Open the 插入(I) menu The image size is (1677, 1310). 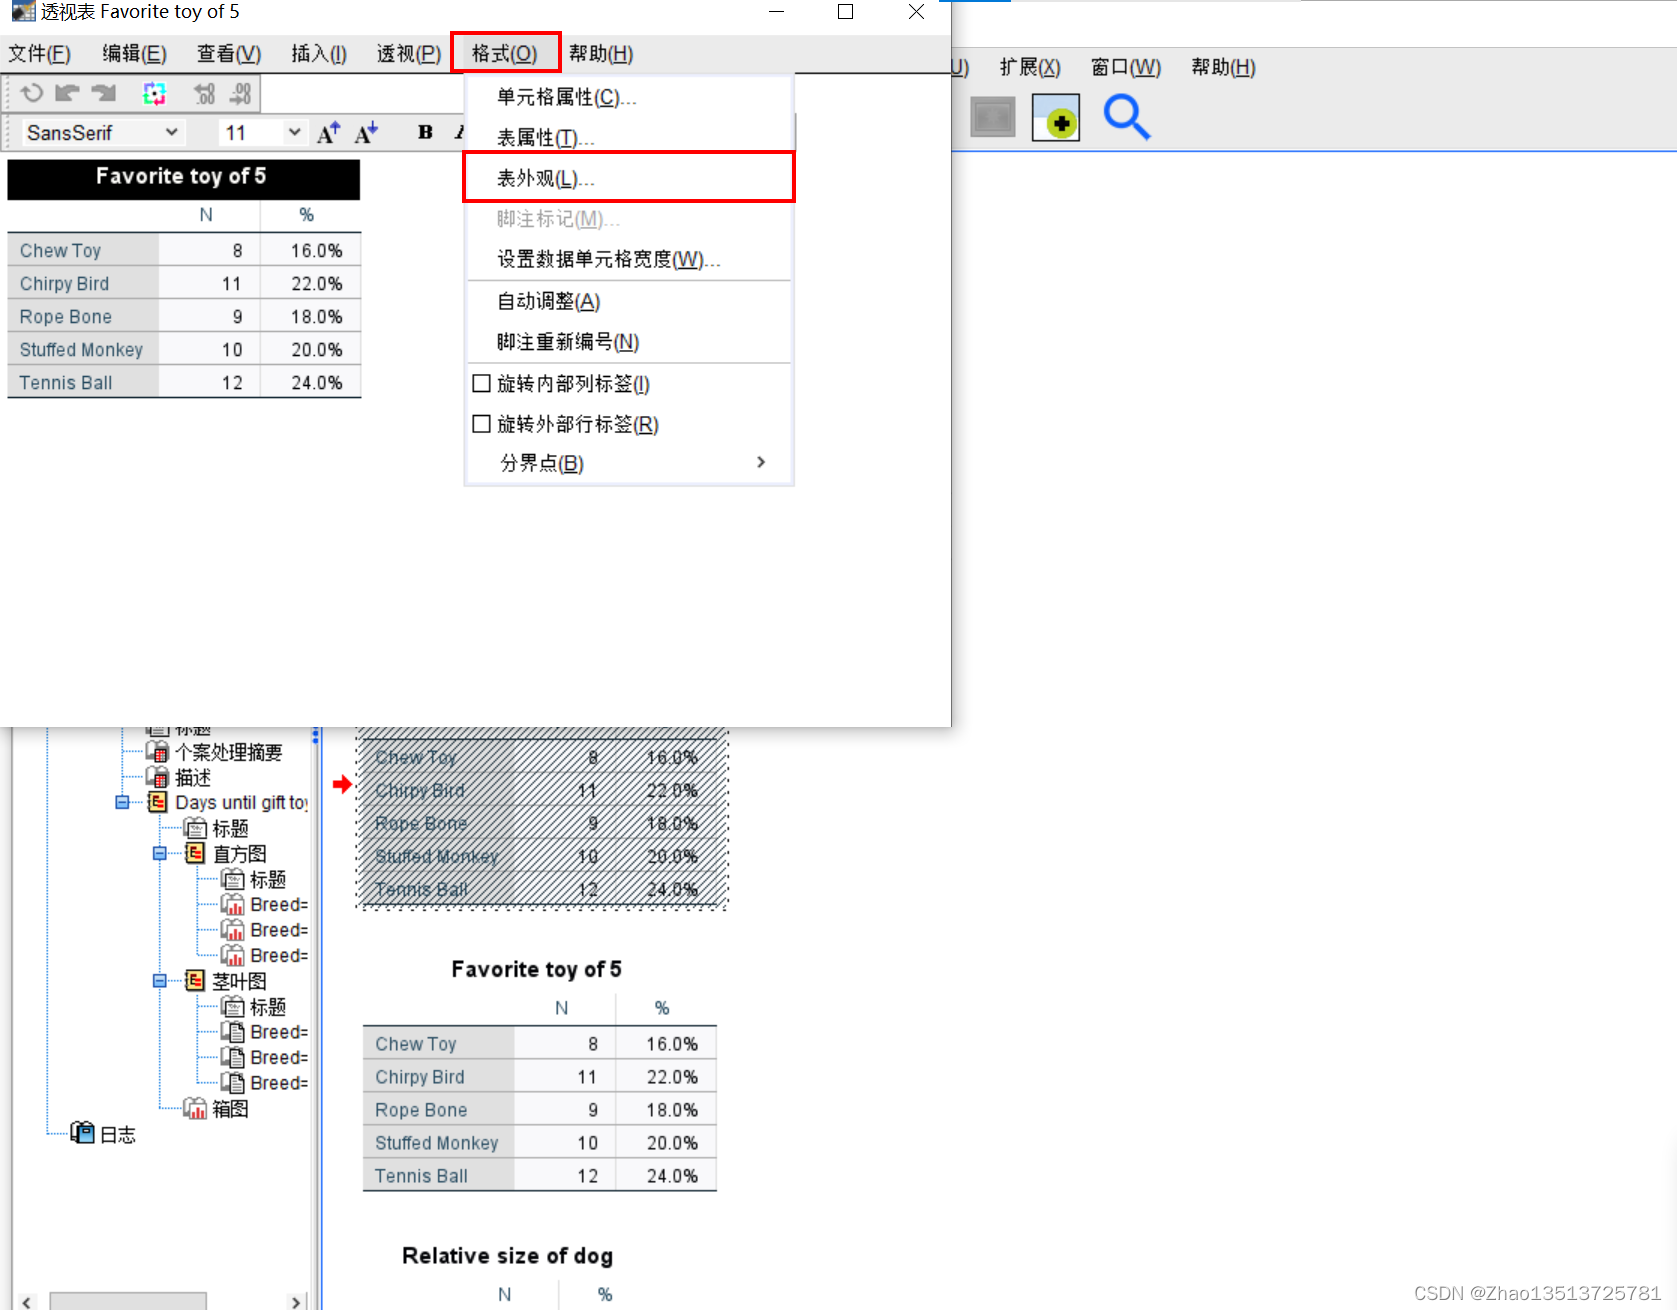pos(319,54)
